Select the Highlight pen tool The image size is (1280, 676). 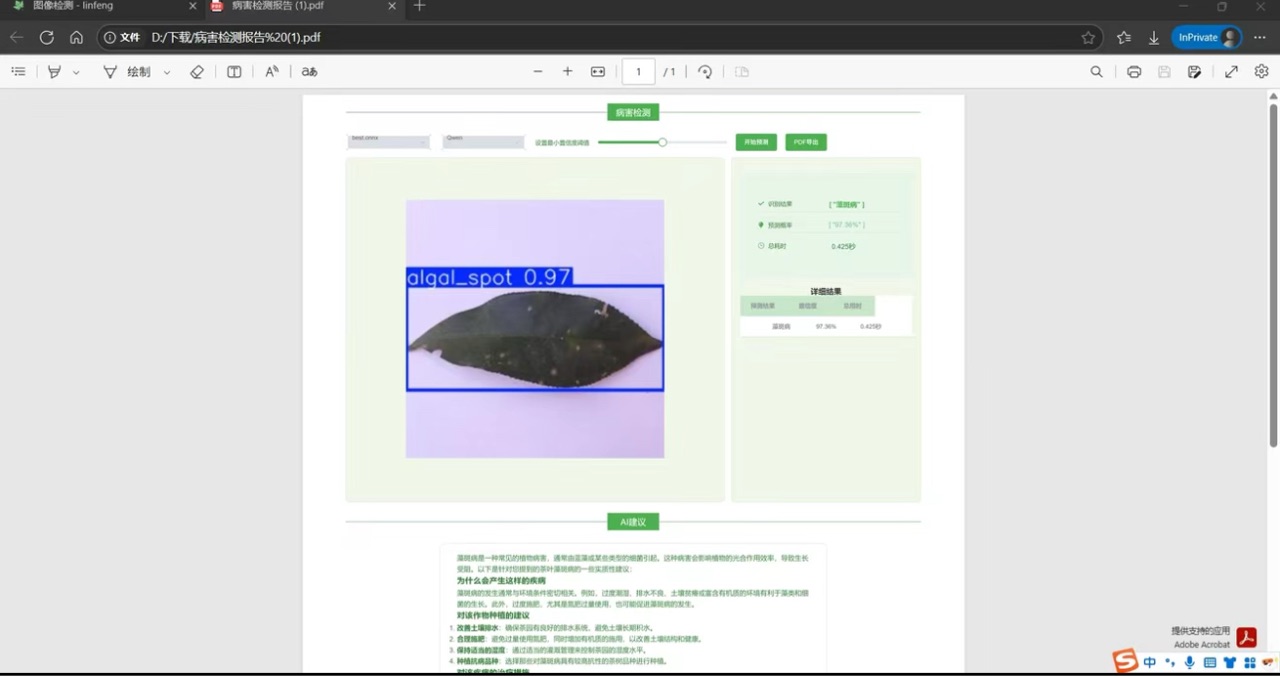pos(54,71)
